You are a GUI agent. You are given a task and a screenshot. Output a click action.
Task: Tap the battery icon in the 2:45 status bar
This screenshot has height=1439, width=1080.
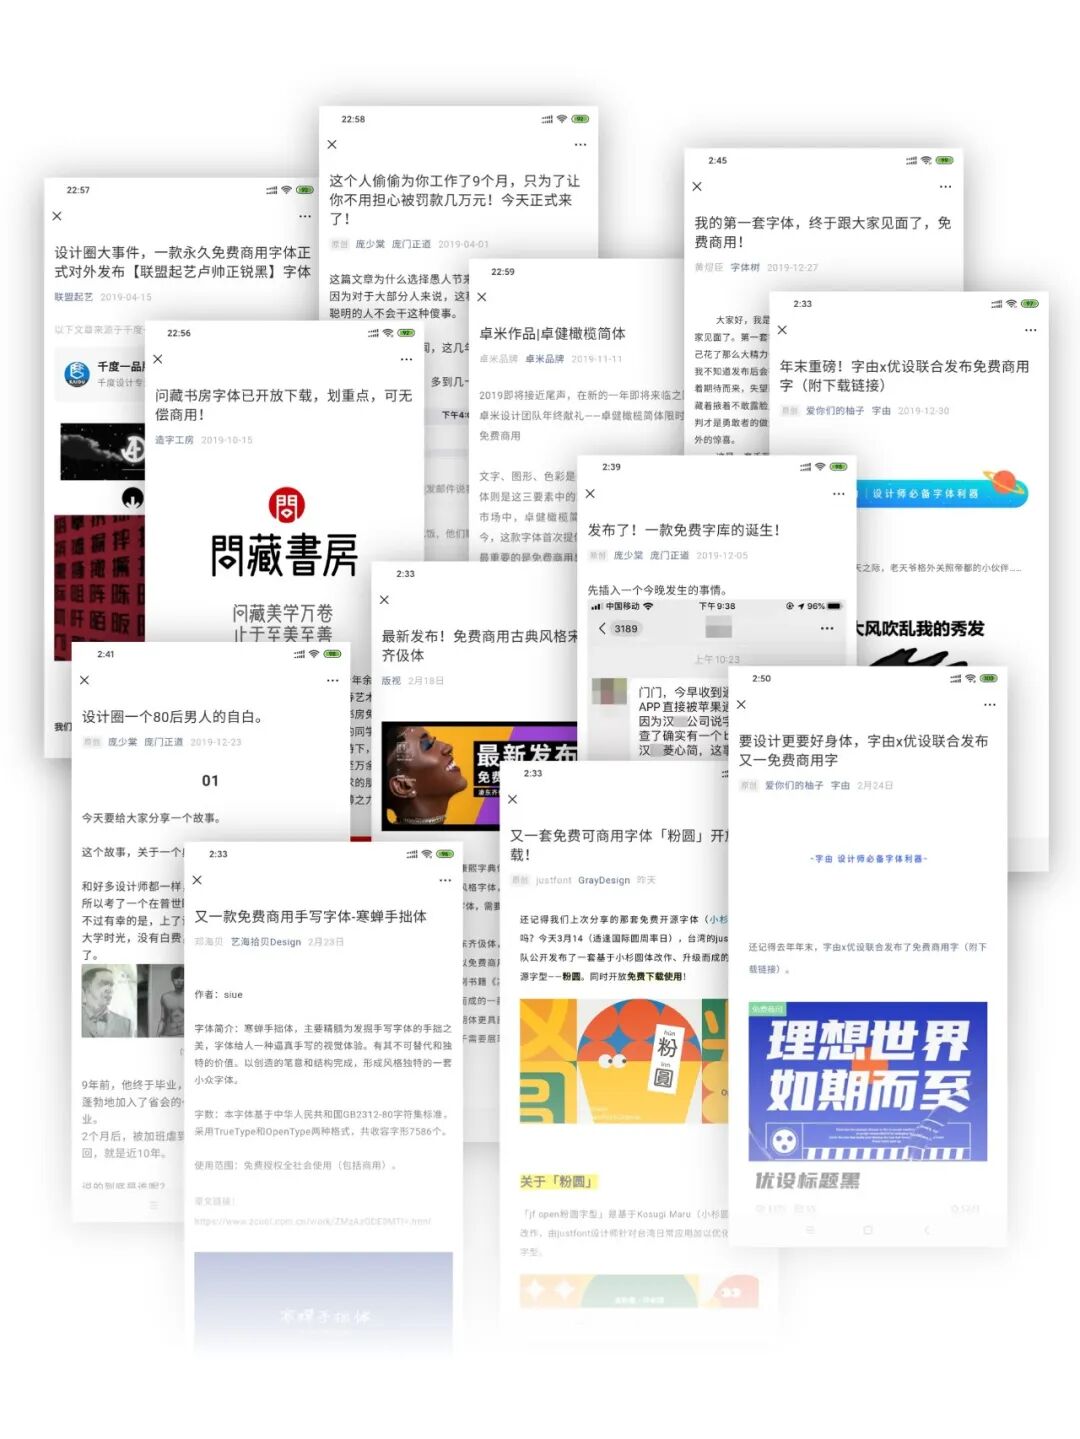click(x=945, y=160)
